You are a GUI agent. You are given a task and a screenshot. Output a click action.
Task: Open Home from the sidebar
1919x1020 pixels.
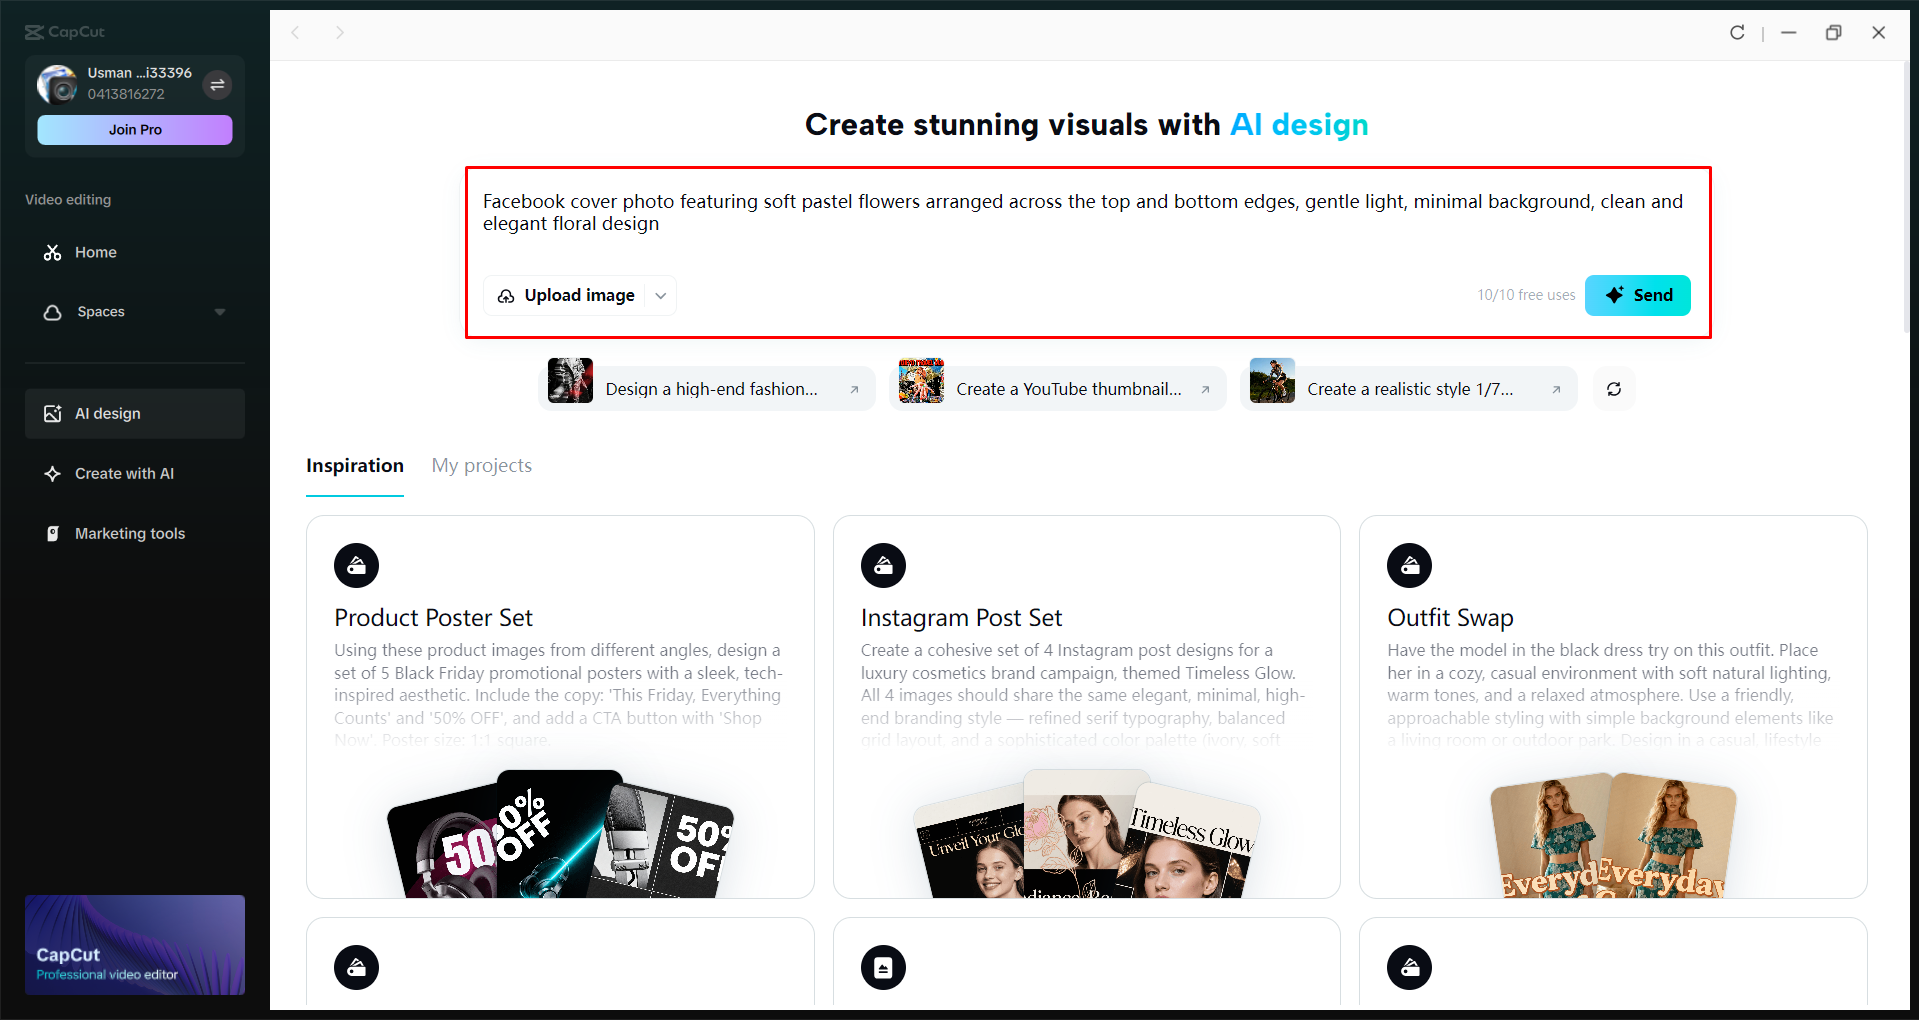pyautogui.click(x=94, y=252)
